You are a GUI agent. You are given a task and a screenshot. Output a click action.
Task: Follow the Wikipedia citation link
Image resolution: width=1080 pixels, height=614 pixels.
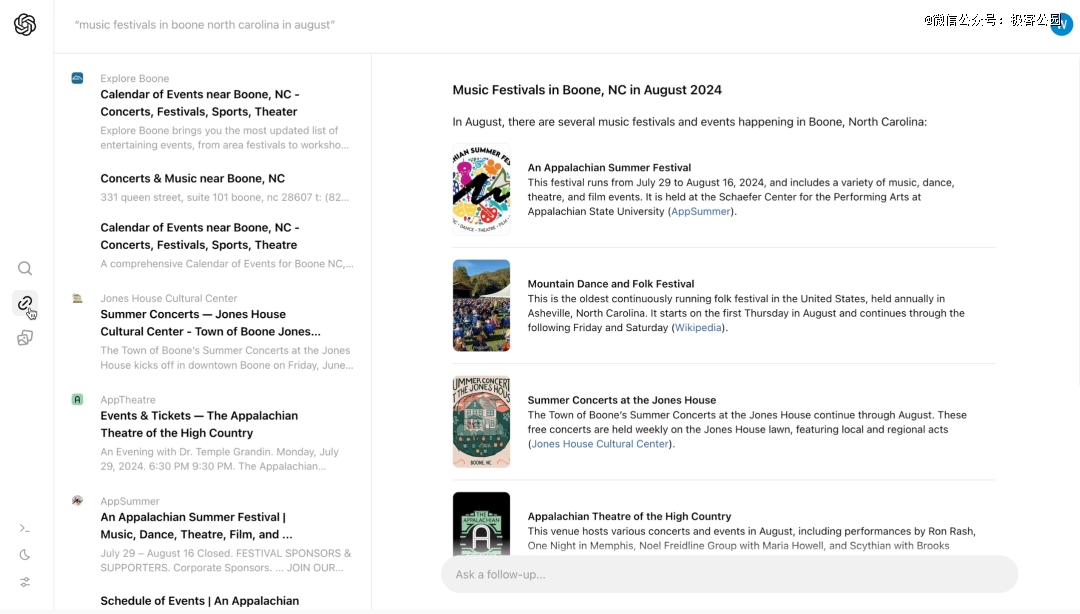click(x=698, y=328)
